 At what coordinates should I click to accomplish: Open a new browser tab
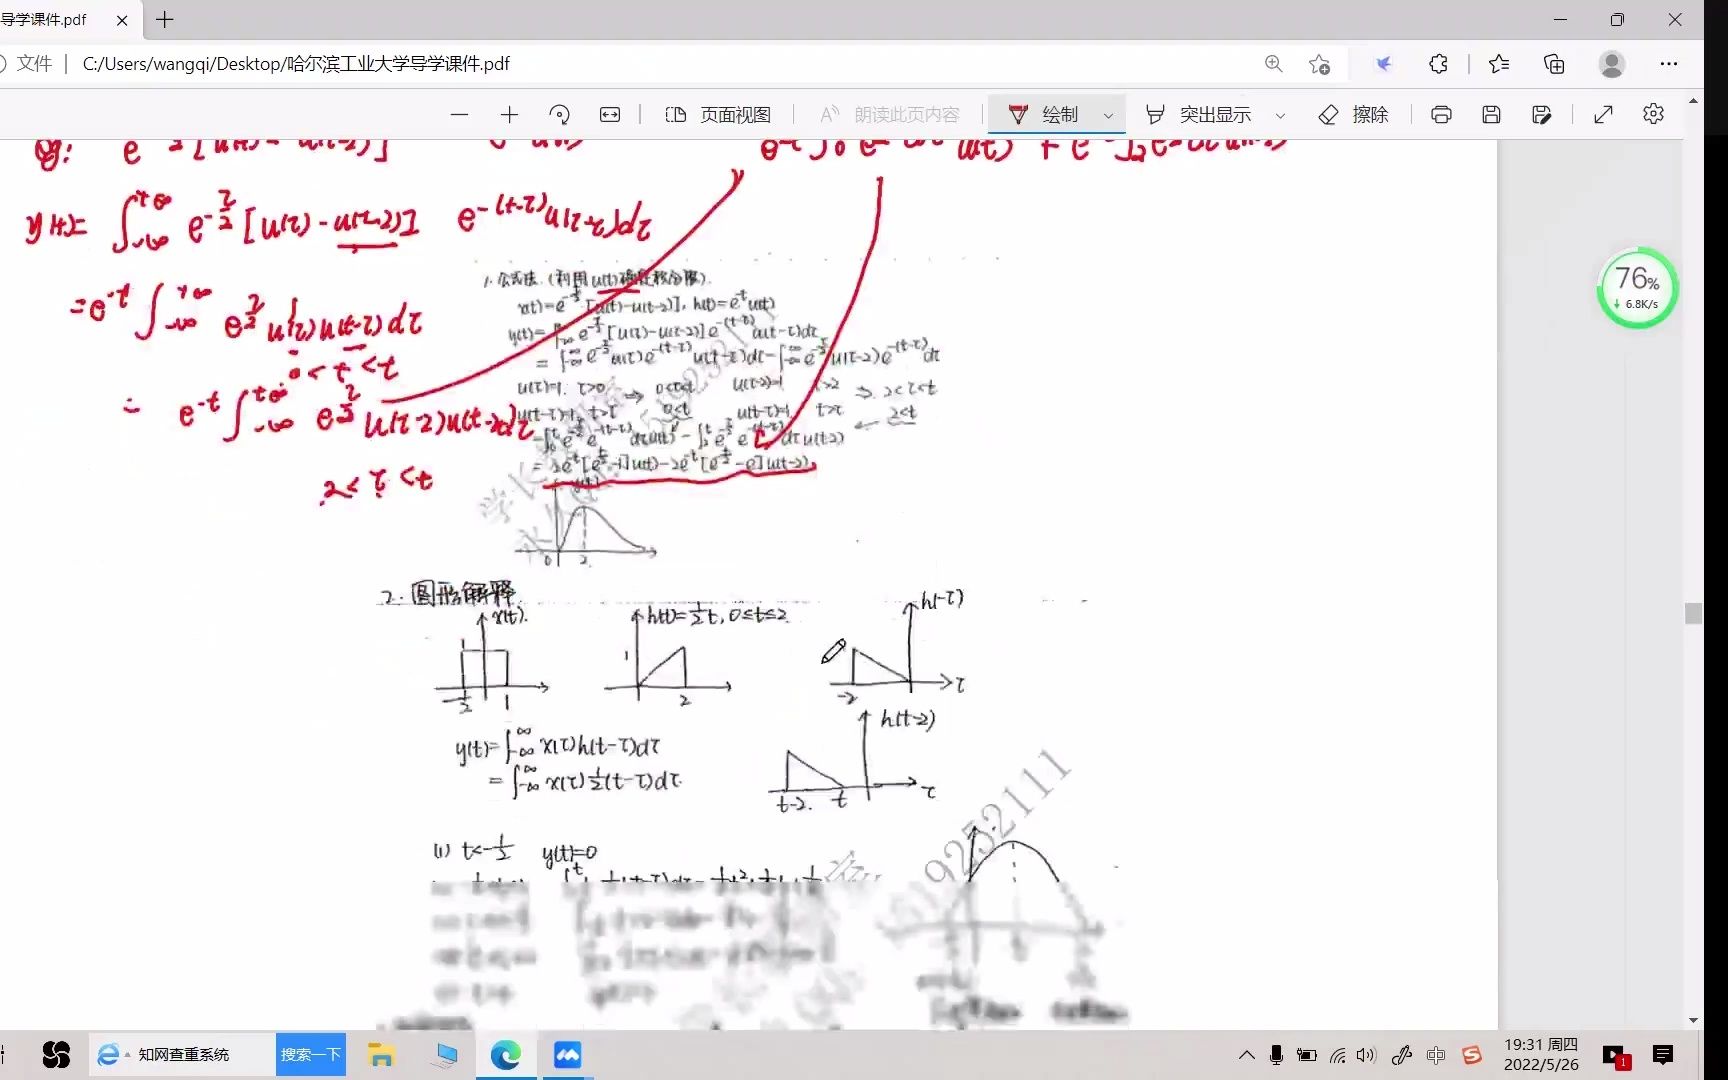point(164,20)
